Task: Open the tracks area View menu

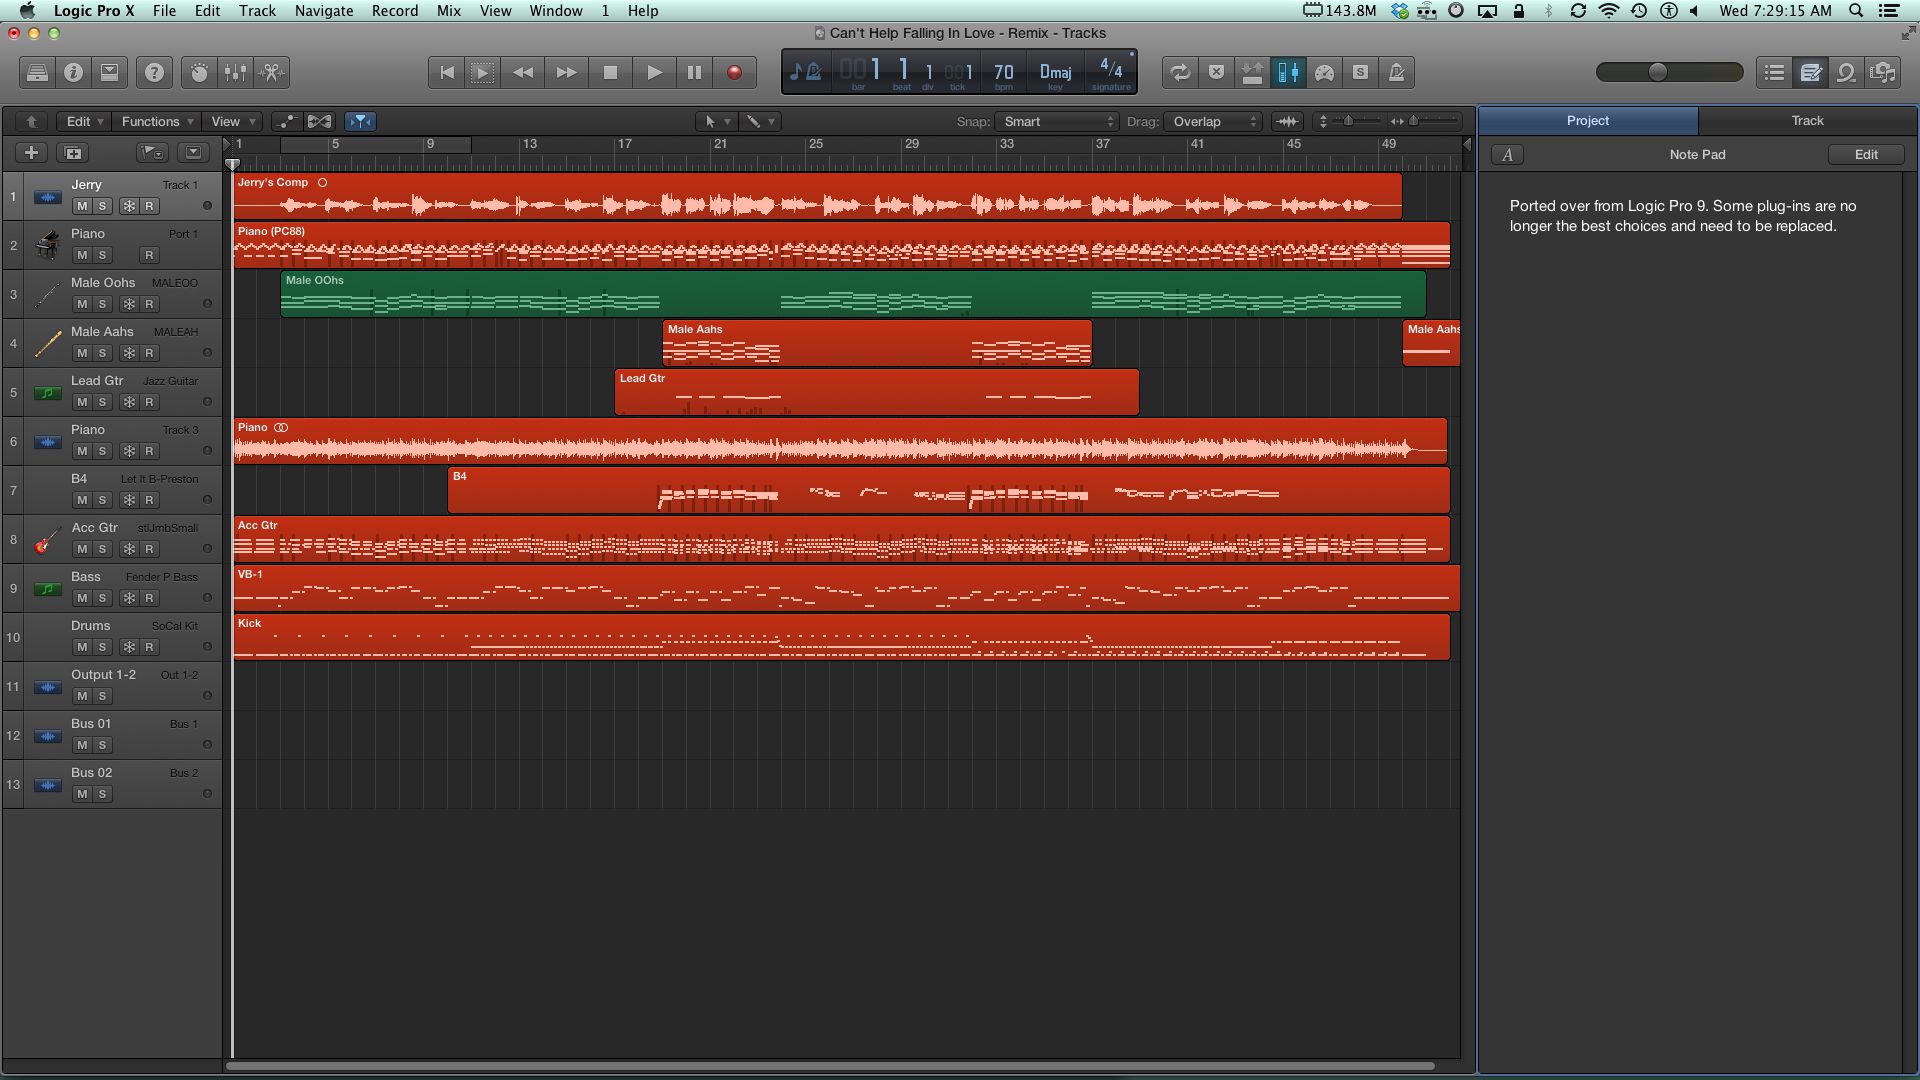Action: (x=233, y=121)
